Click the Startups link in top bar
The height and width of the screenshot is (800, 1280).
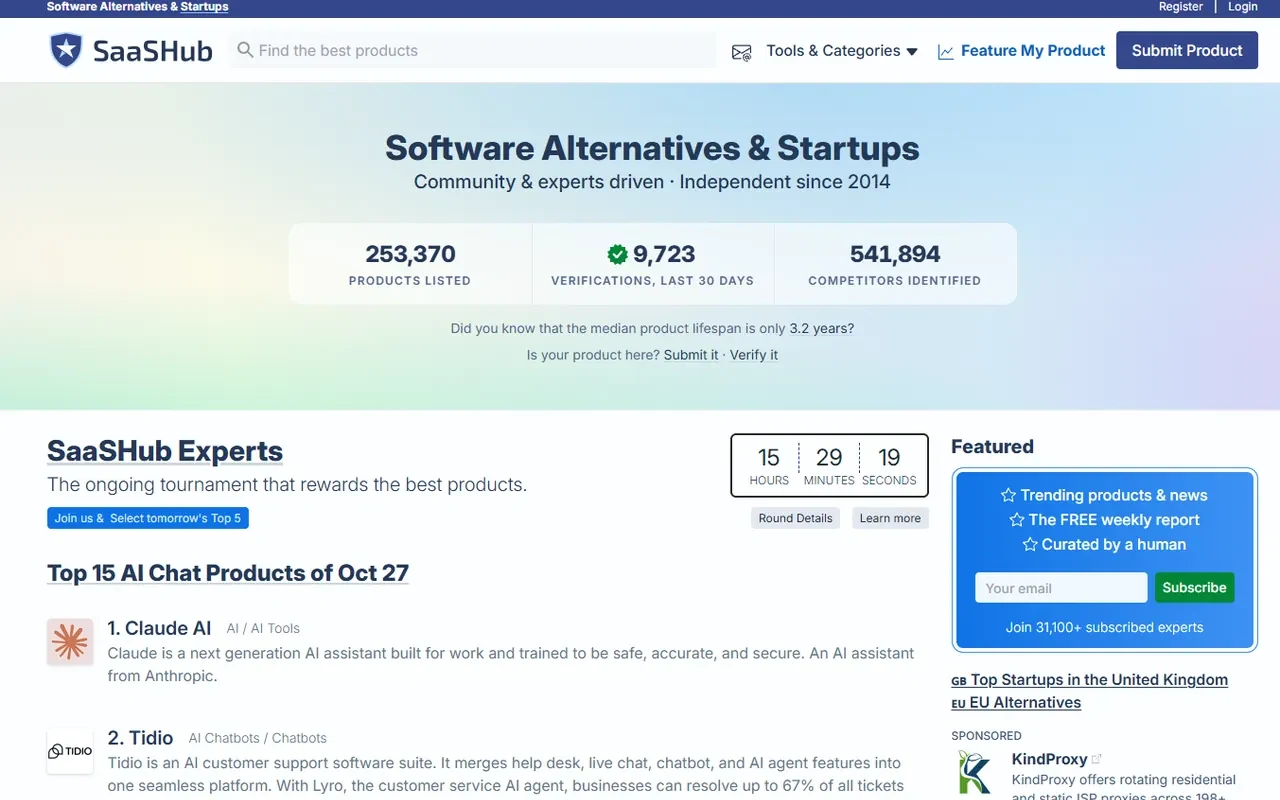click(x=204, y=7)
